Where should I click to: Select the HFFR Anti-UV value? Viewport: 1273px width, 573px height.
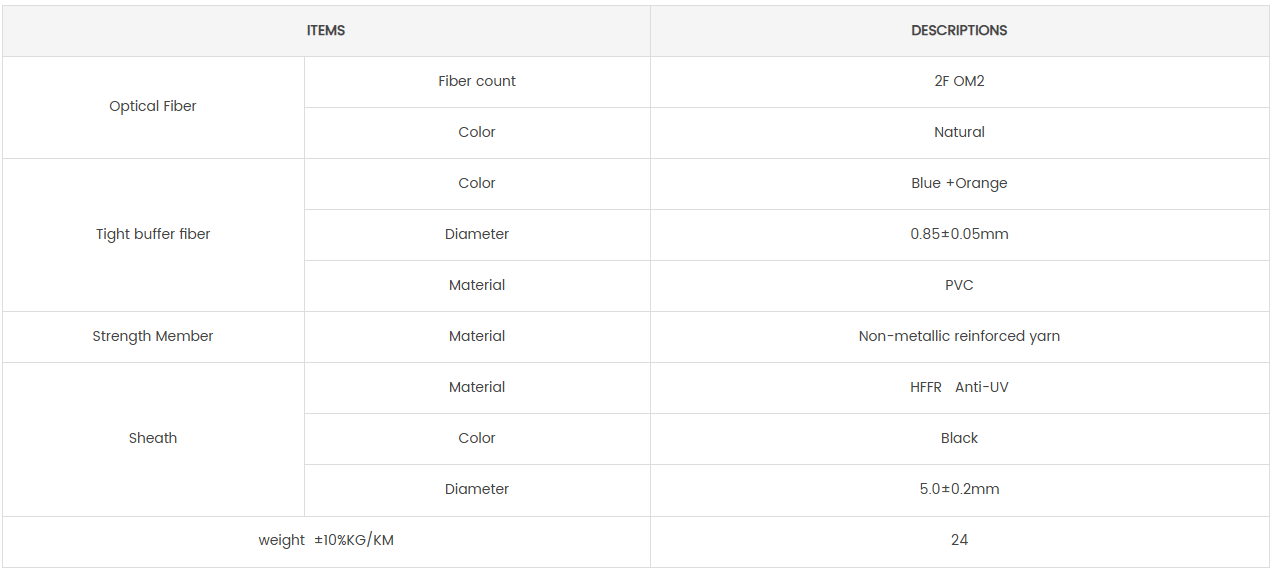click(x=959, y=387)
